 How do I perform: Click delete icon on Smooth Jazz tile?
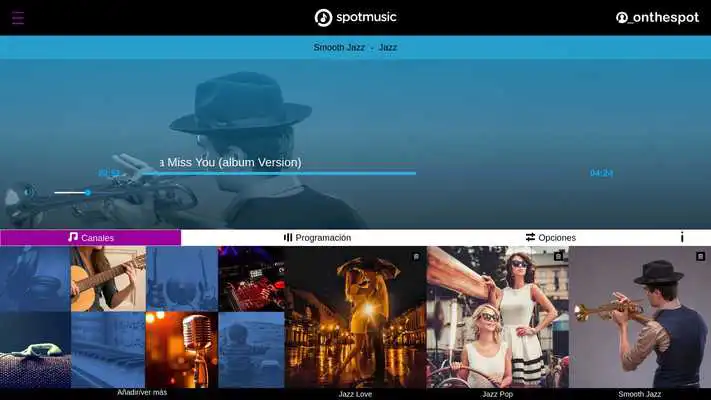pyautogui.click(x=700, y=257)
